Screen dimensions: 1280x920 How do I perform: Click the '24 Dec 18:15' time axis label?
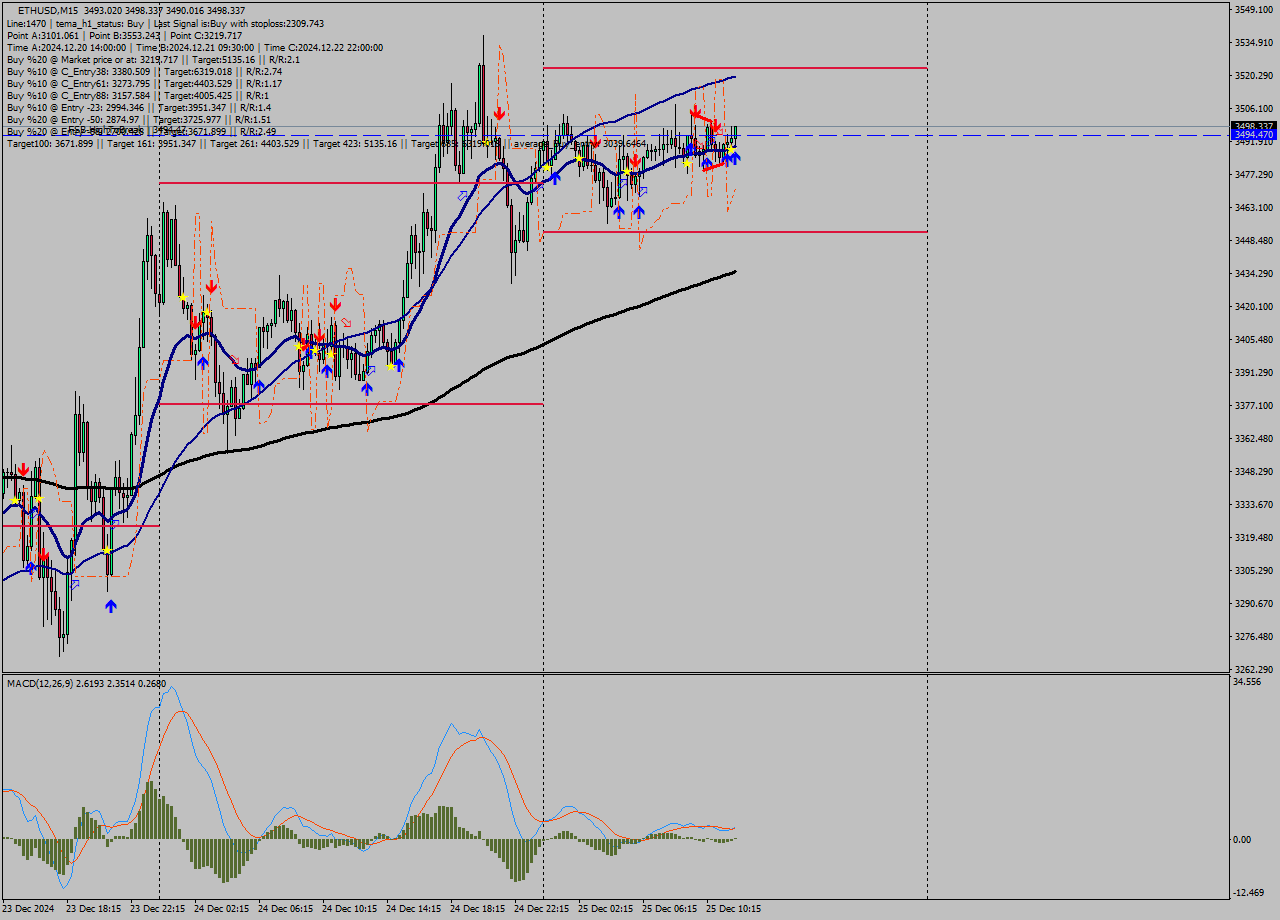[x=478, y=910]
